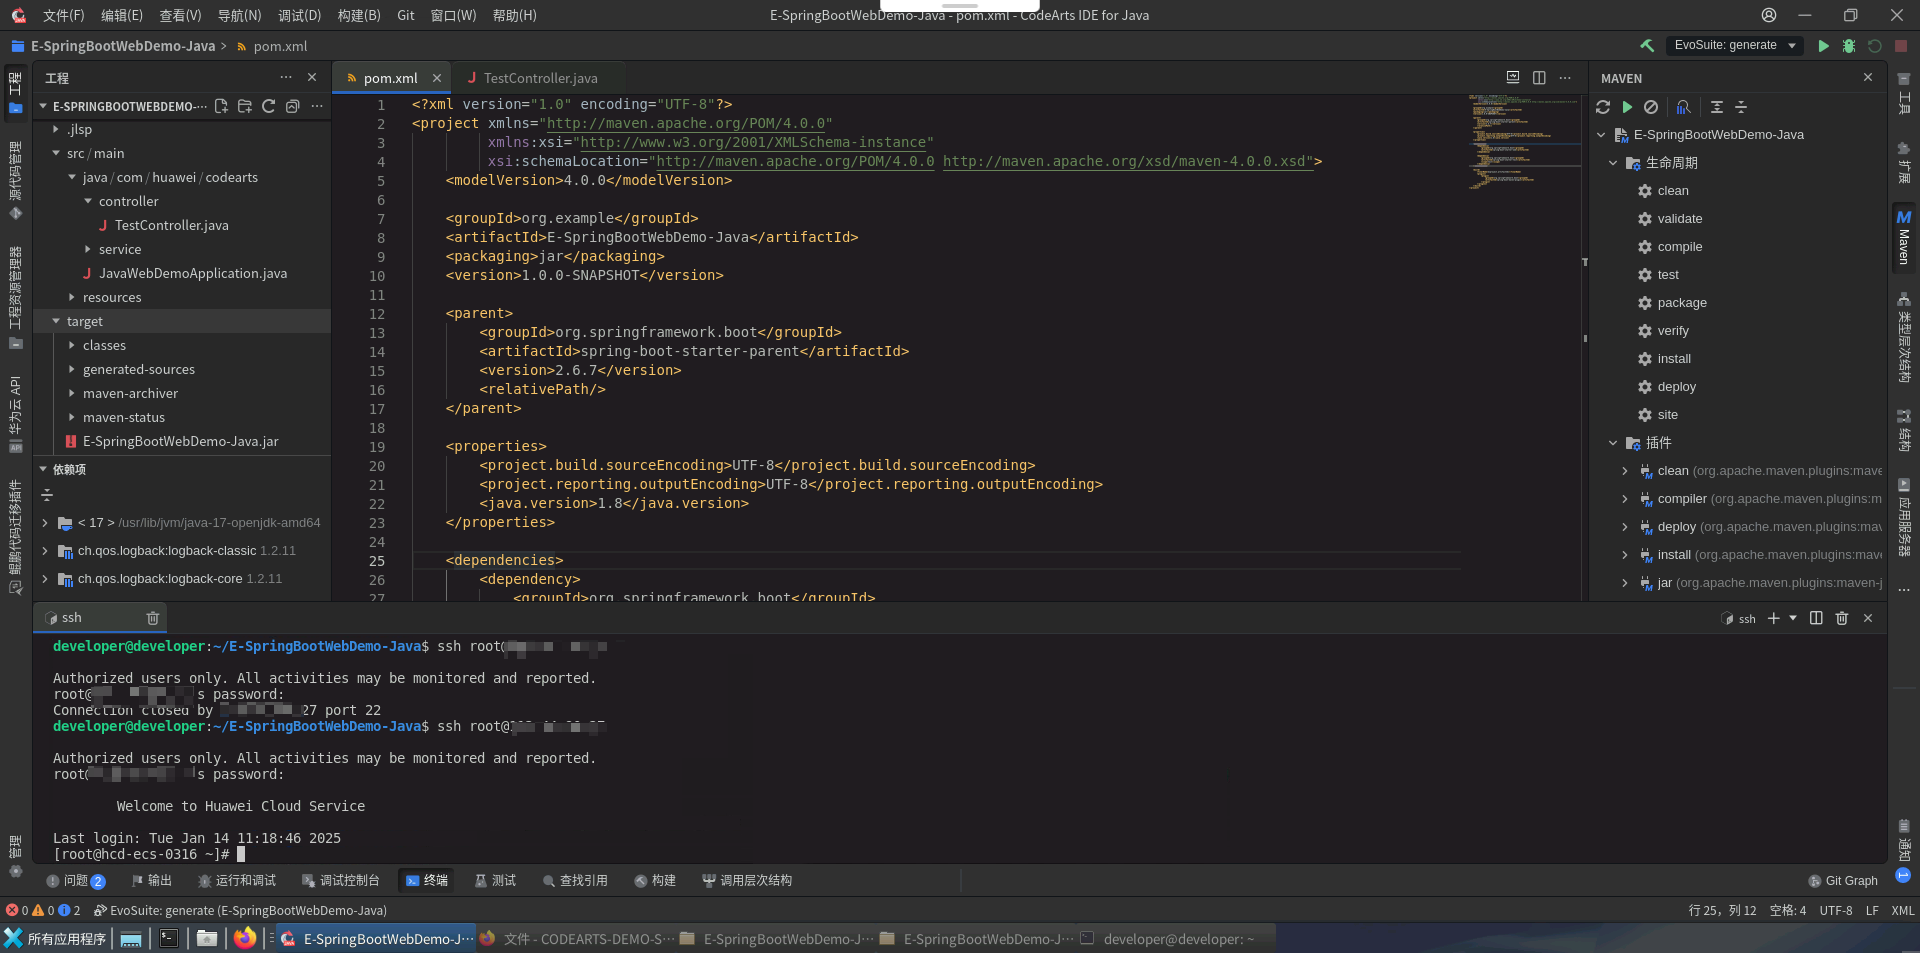Open the 调试(D) menu
Viewport: 1920px width, 953px height.
pyautogui.click(x=299, y=15)
